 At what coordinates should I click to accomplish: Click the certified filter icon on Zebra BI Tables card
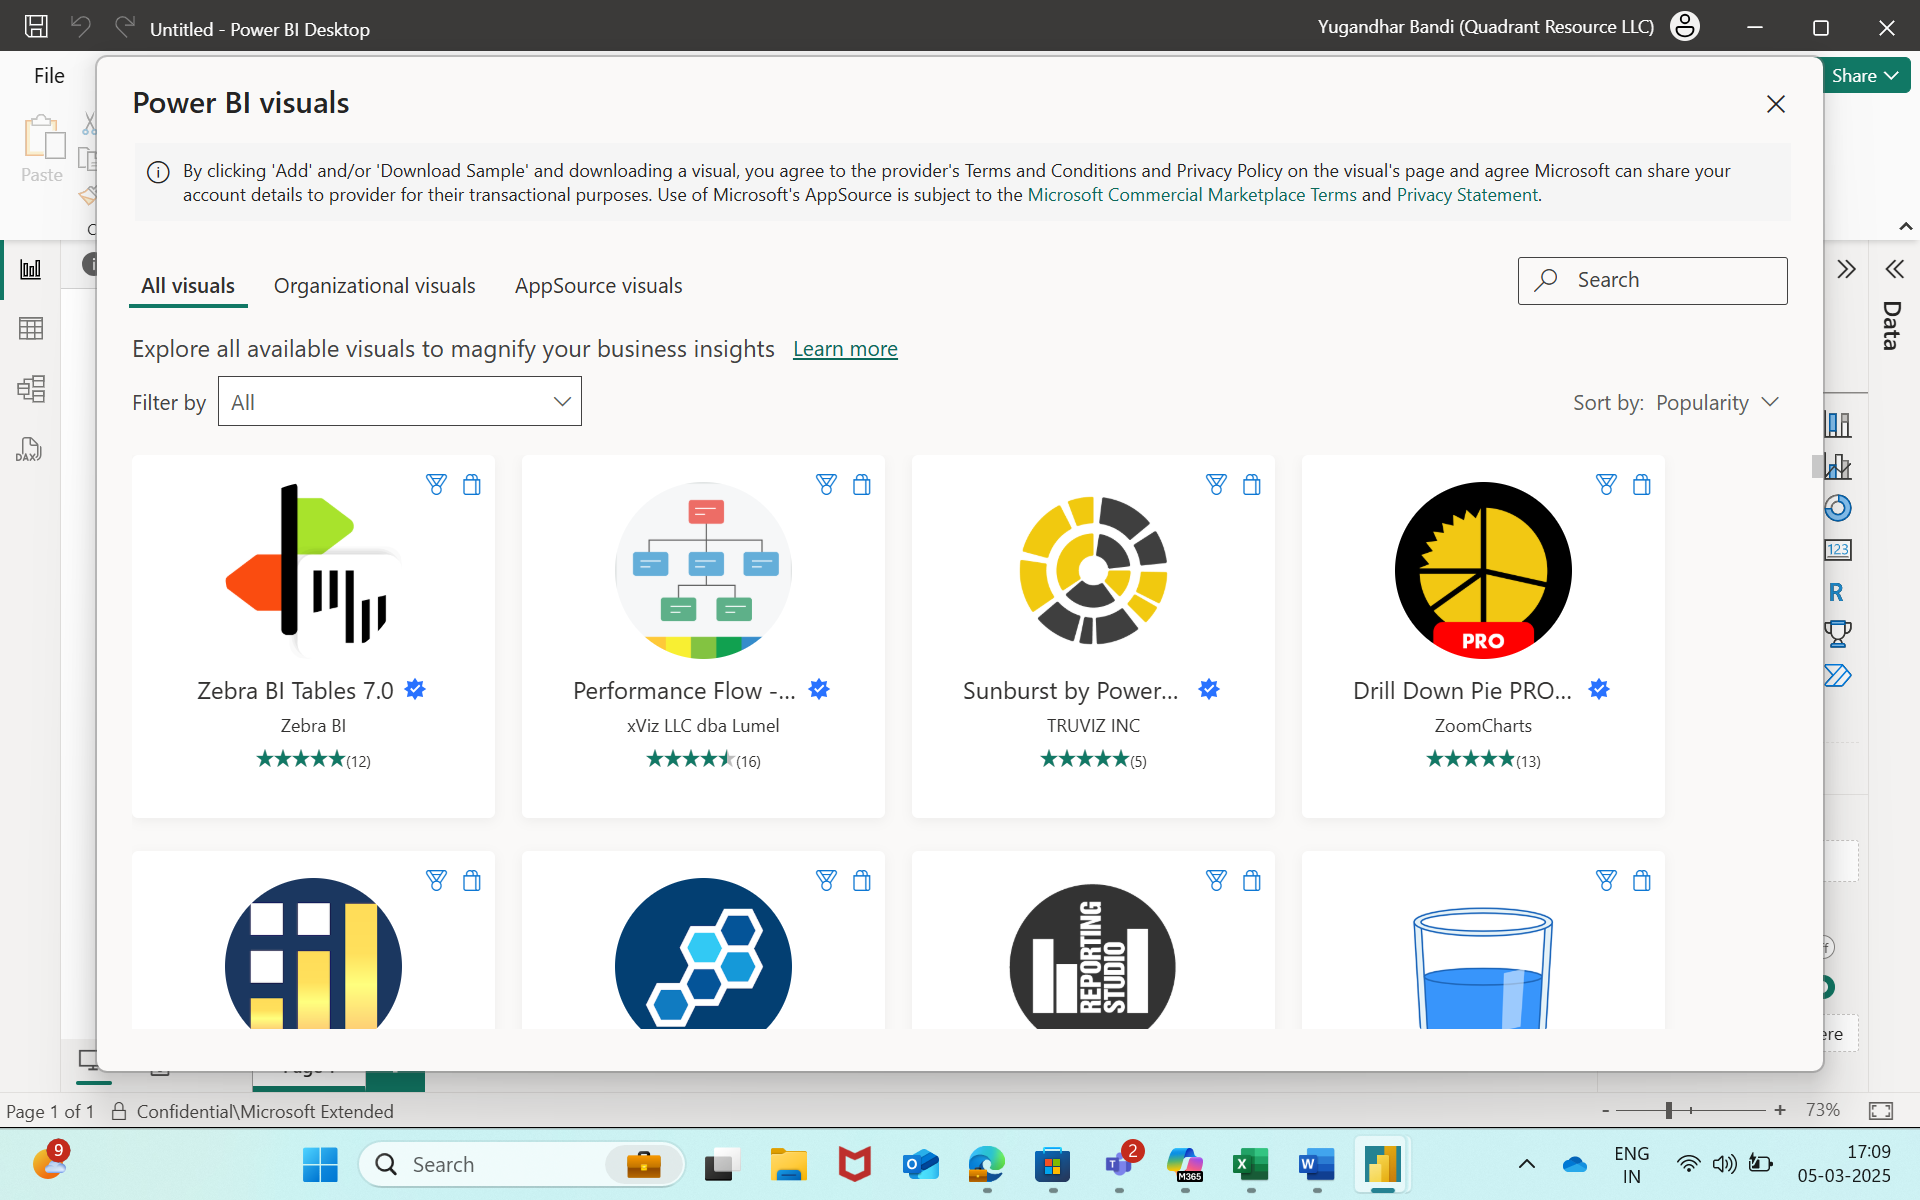pyautogui.click(x=436, y=485)
